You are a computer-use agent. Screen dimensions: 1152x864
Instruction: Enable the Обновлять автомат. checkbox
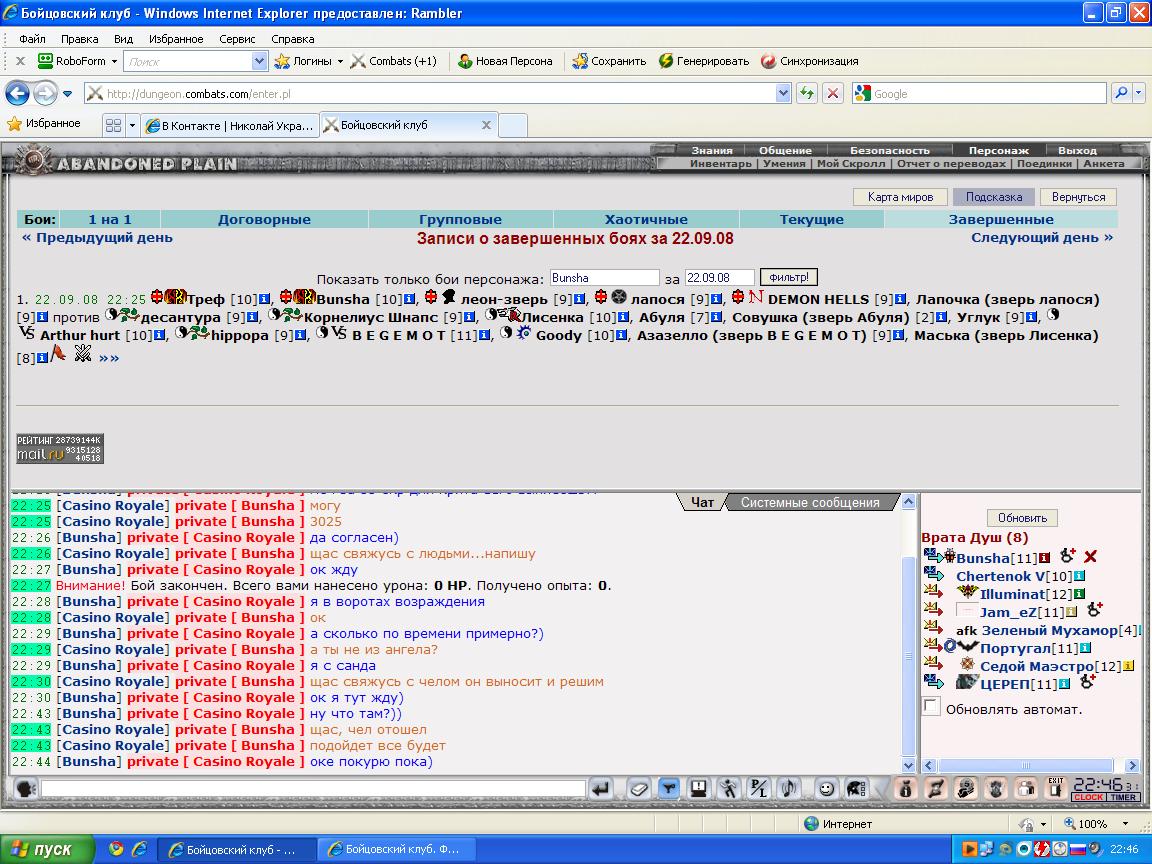931,707
